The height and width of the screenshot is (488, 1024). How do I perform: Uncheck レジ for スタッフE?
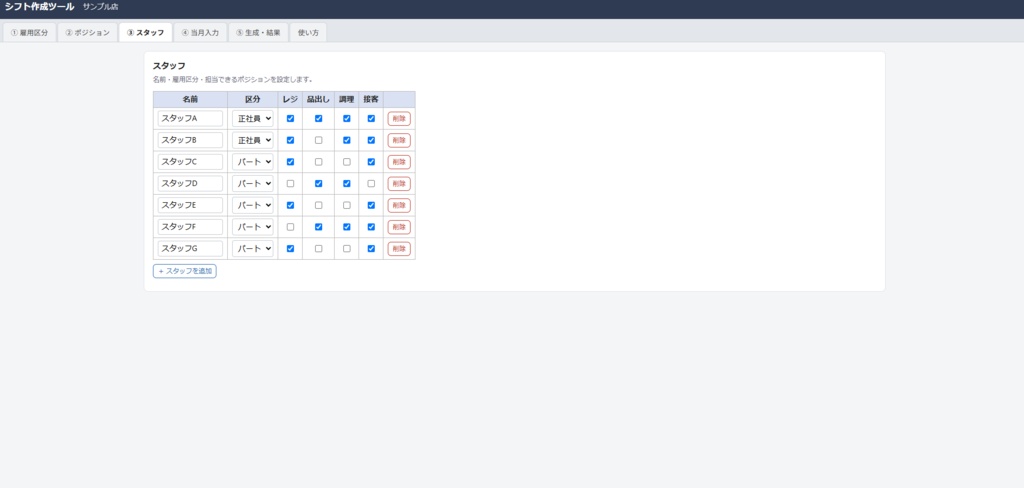click(291, 205)
